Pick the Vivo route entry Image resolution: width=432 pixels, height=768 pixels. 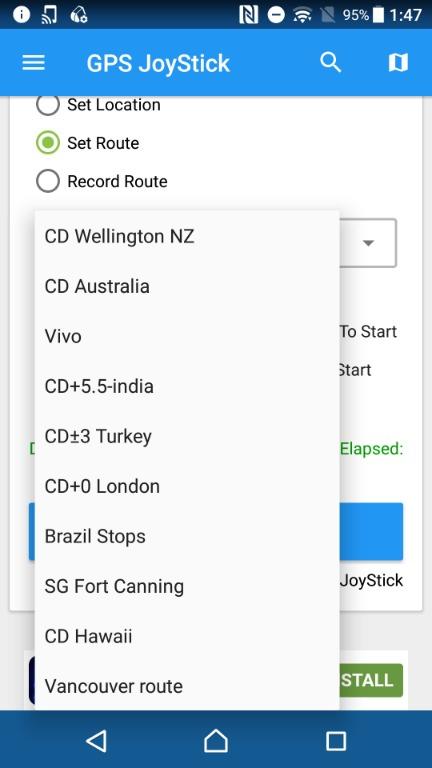[187, 336]
